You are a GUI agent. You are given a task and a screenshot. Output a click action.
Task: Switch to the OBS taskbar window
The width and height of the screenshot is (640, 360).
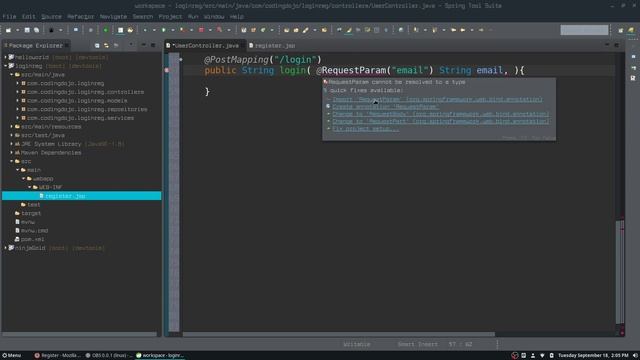coord(109,356)
